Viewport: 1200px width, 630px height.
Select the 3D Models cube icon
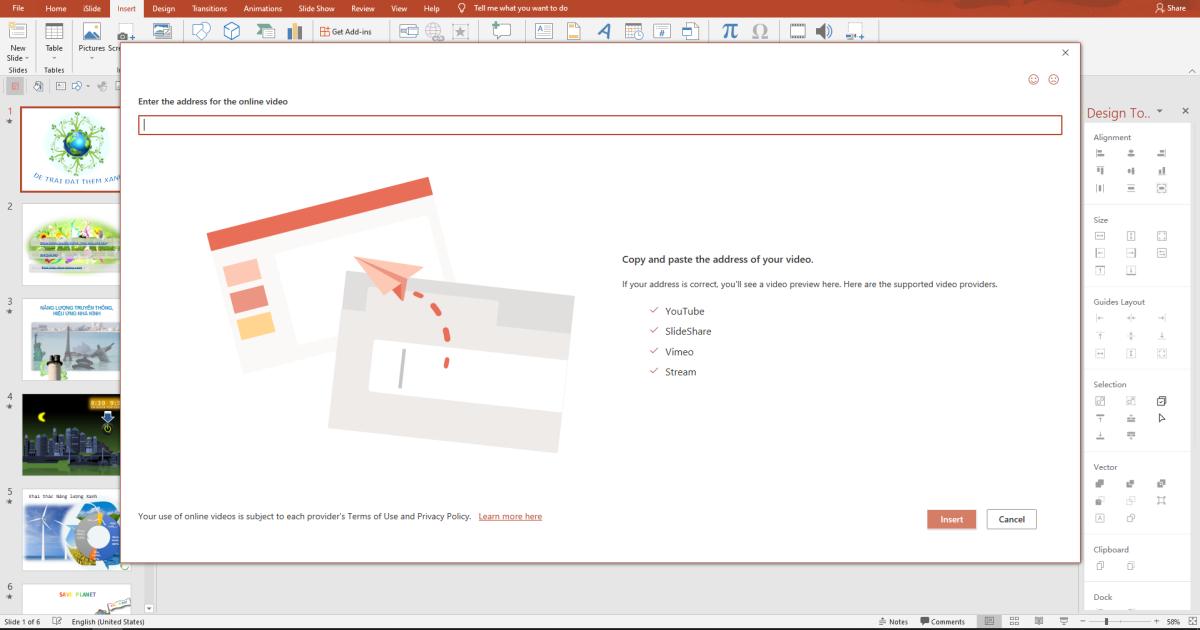(x=231, y=31)
